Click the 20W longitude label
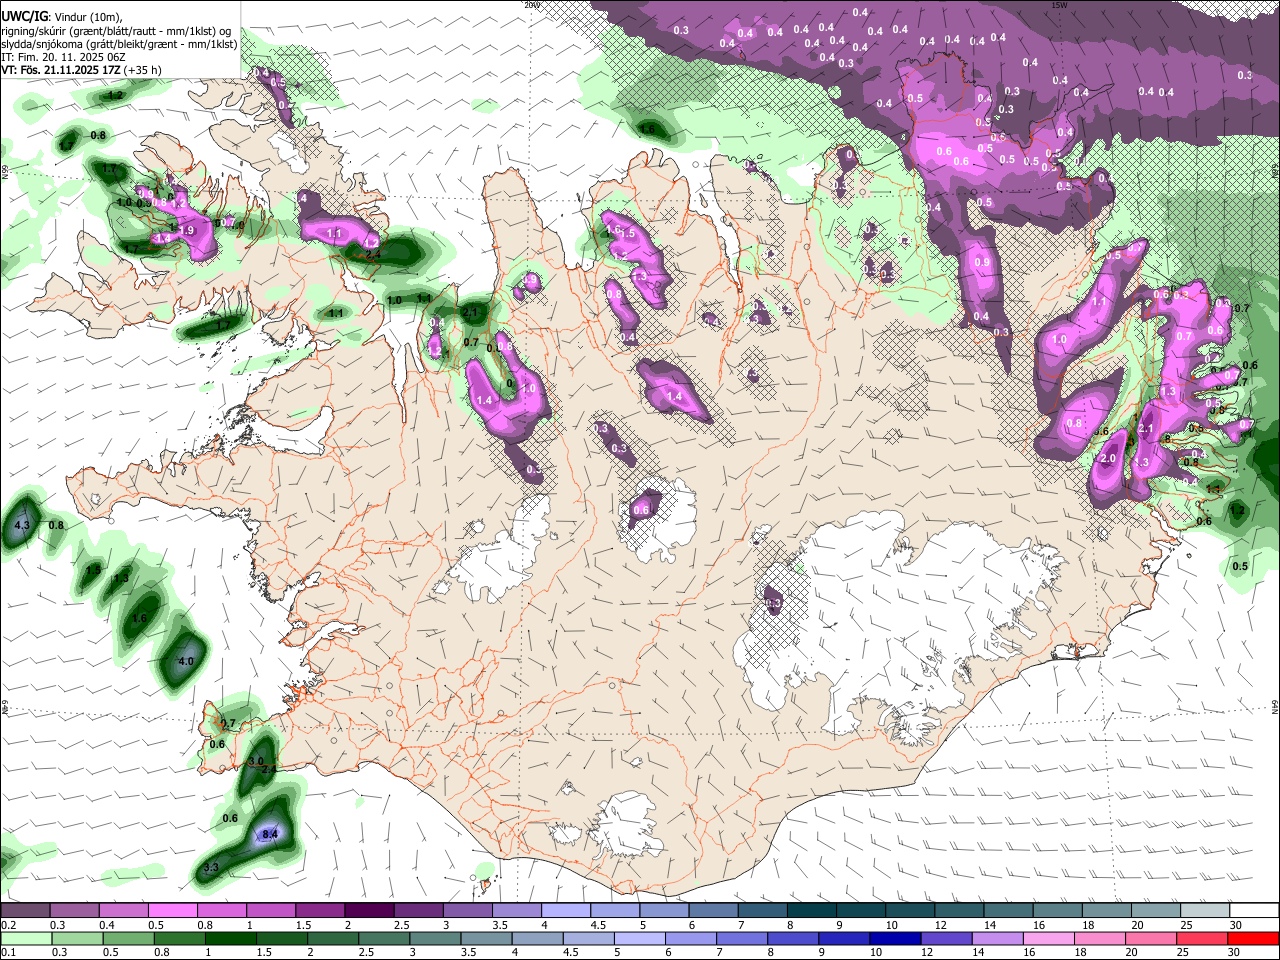The height and width of the screenshot is (960, 1280). click(531, 5)
